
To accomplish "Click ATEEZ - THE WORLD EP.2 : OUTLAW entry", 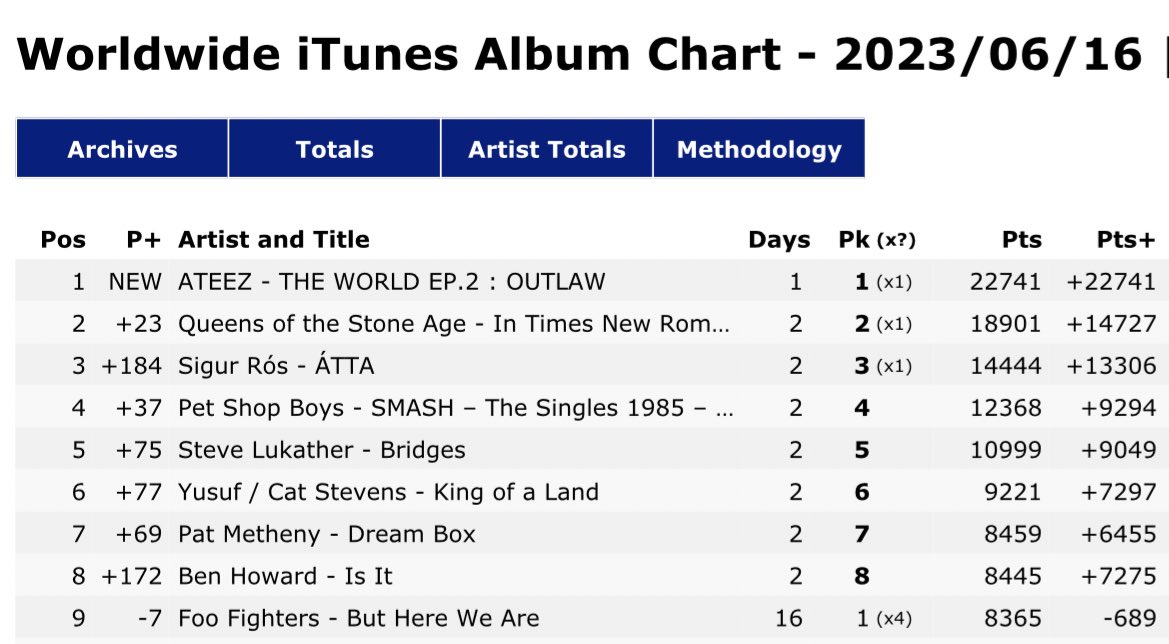I will click(391, 282).
